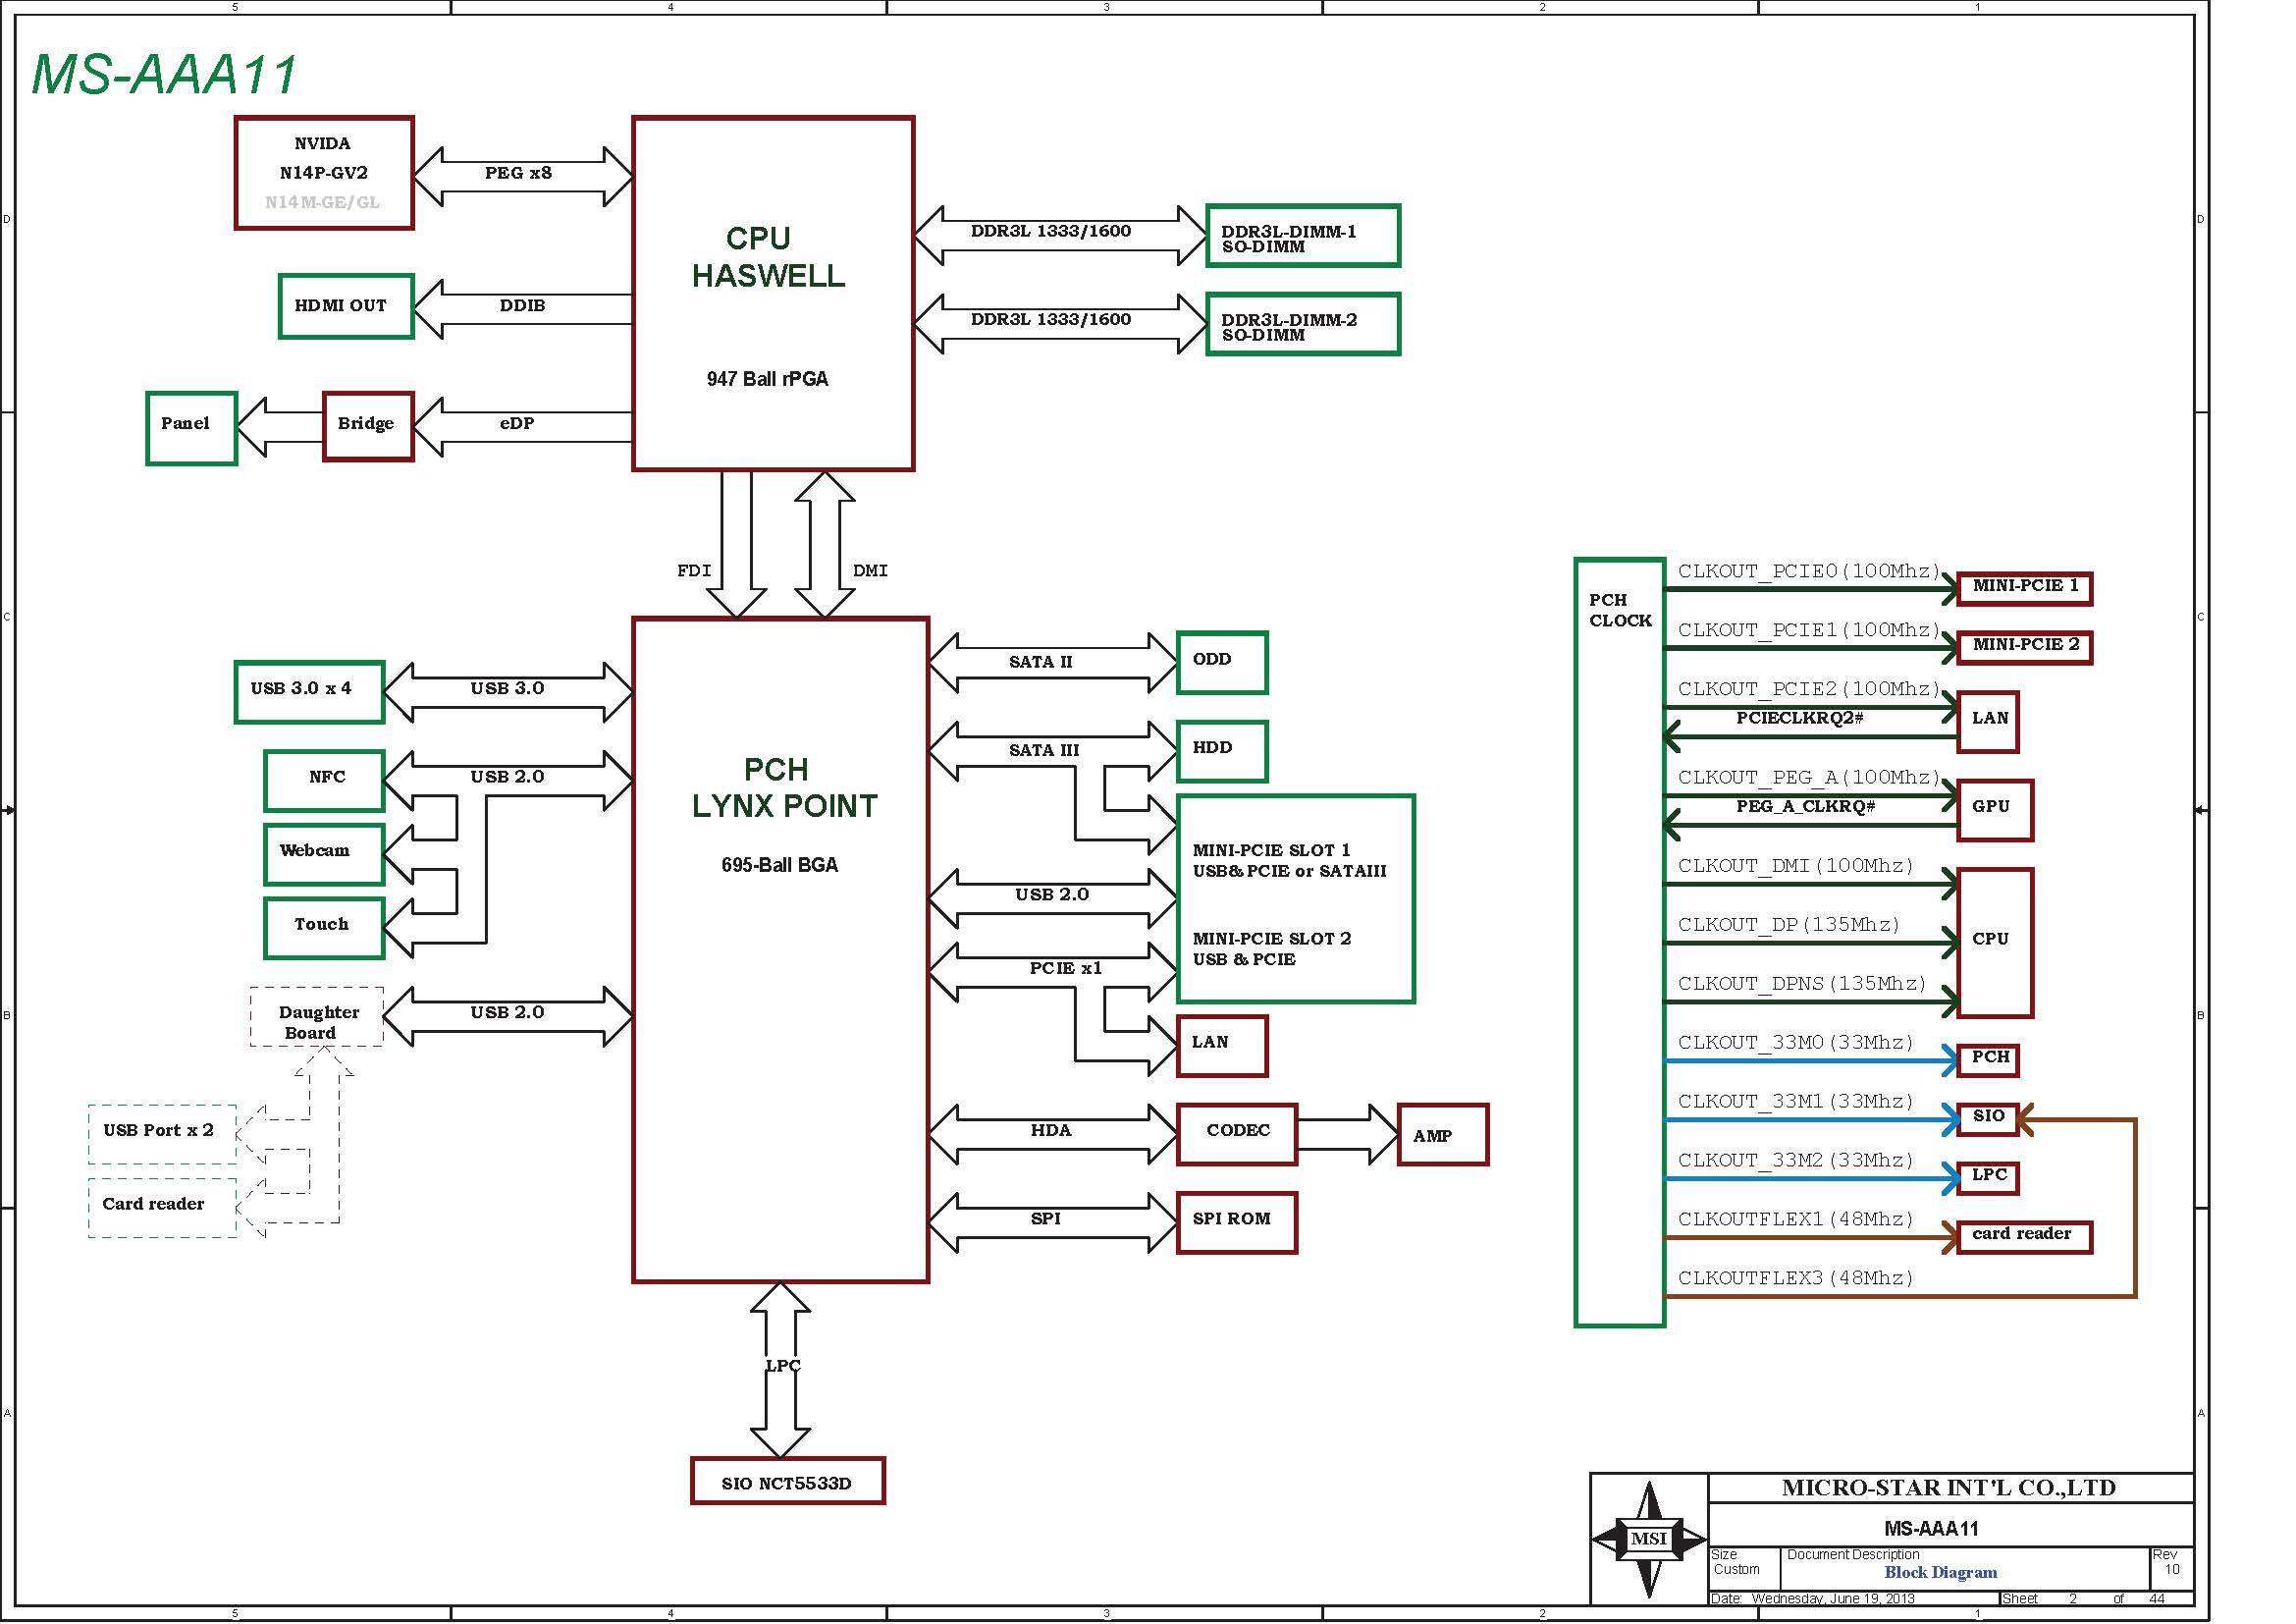Click the FDI label between CPU and PCH

[x=694, y=570]
